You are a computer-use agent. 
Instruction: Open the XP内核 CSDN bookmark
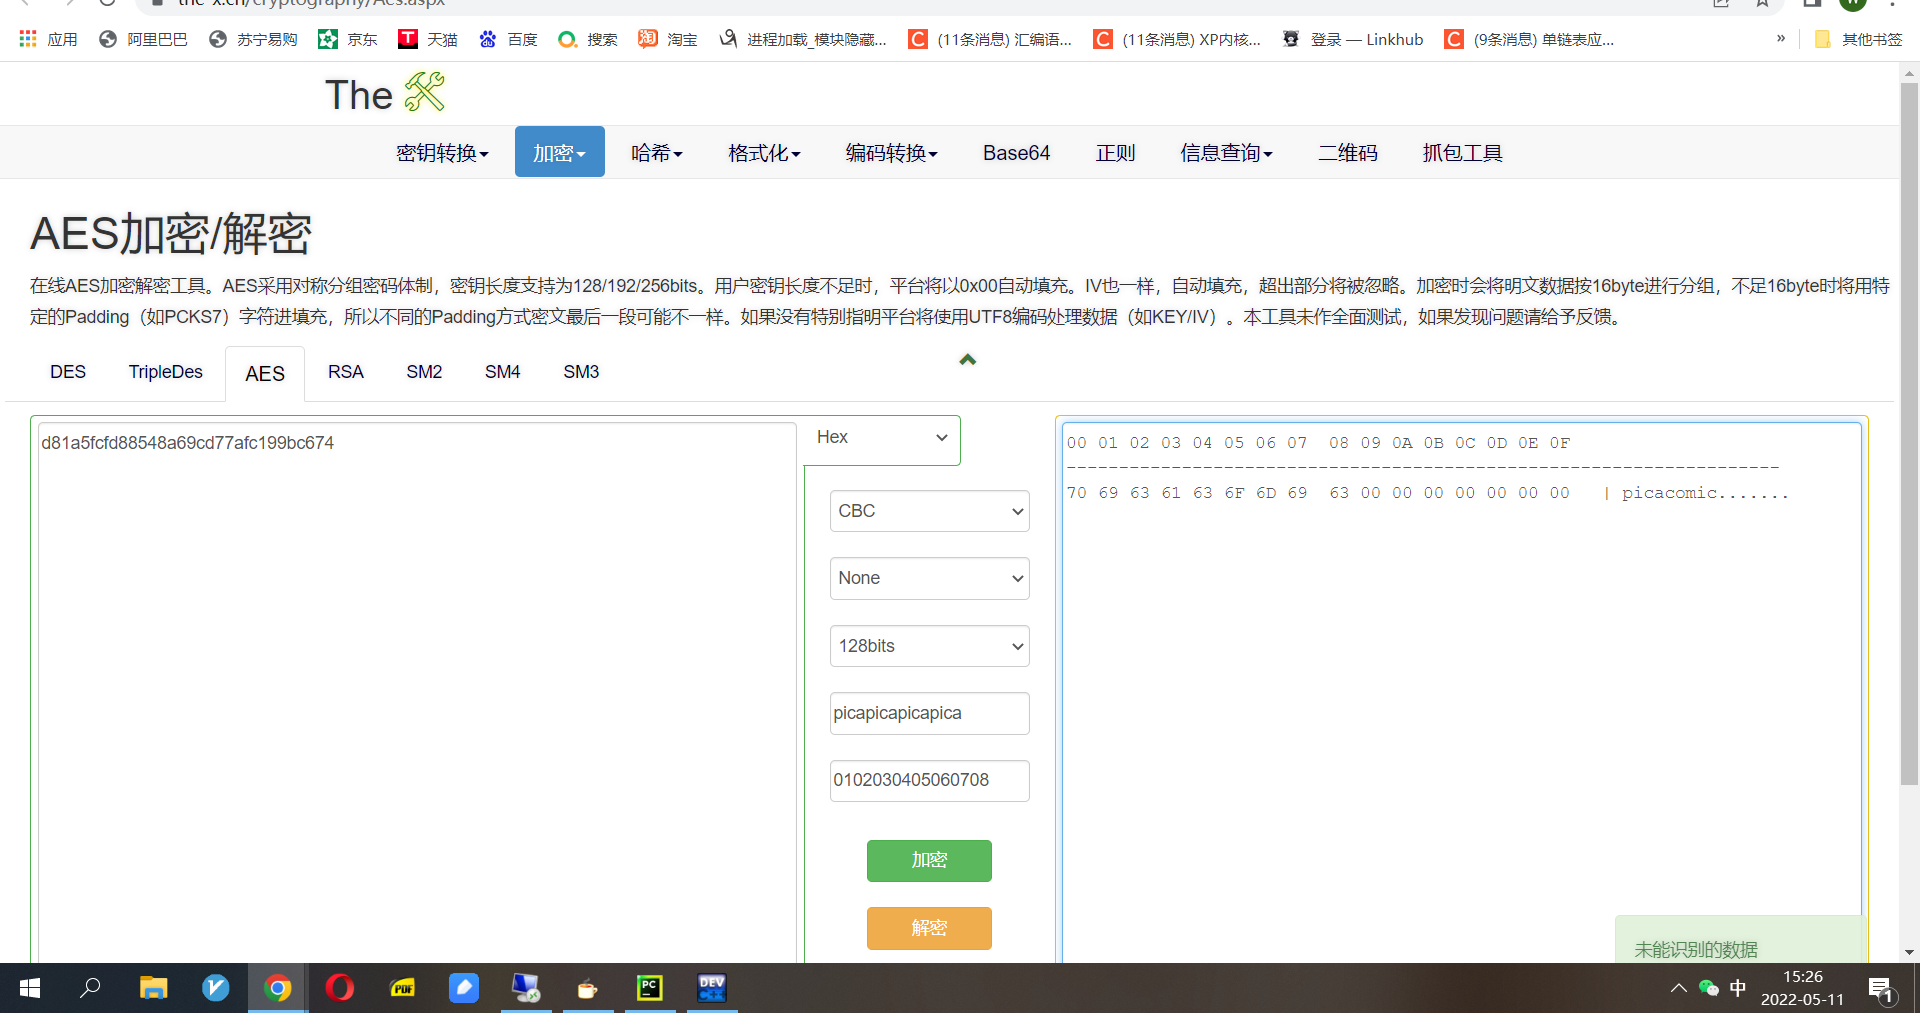click(1177, 39)
